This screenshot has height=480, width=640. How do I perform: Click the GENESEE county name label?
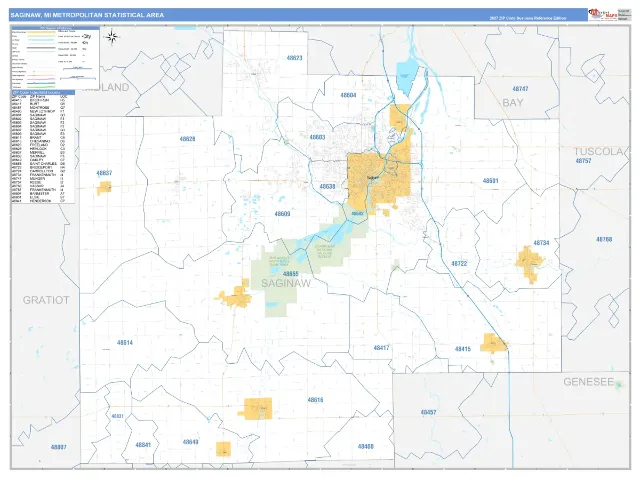(x=589, y=382)
